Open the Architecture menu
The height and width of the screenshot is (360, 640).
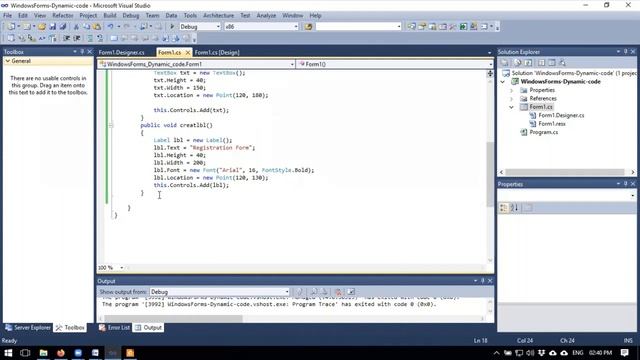point(218,16)
